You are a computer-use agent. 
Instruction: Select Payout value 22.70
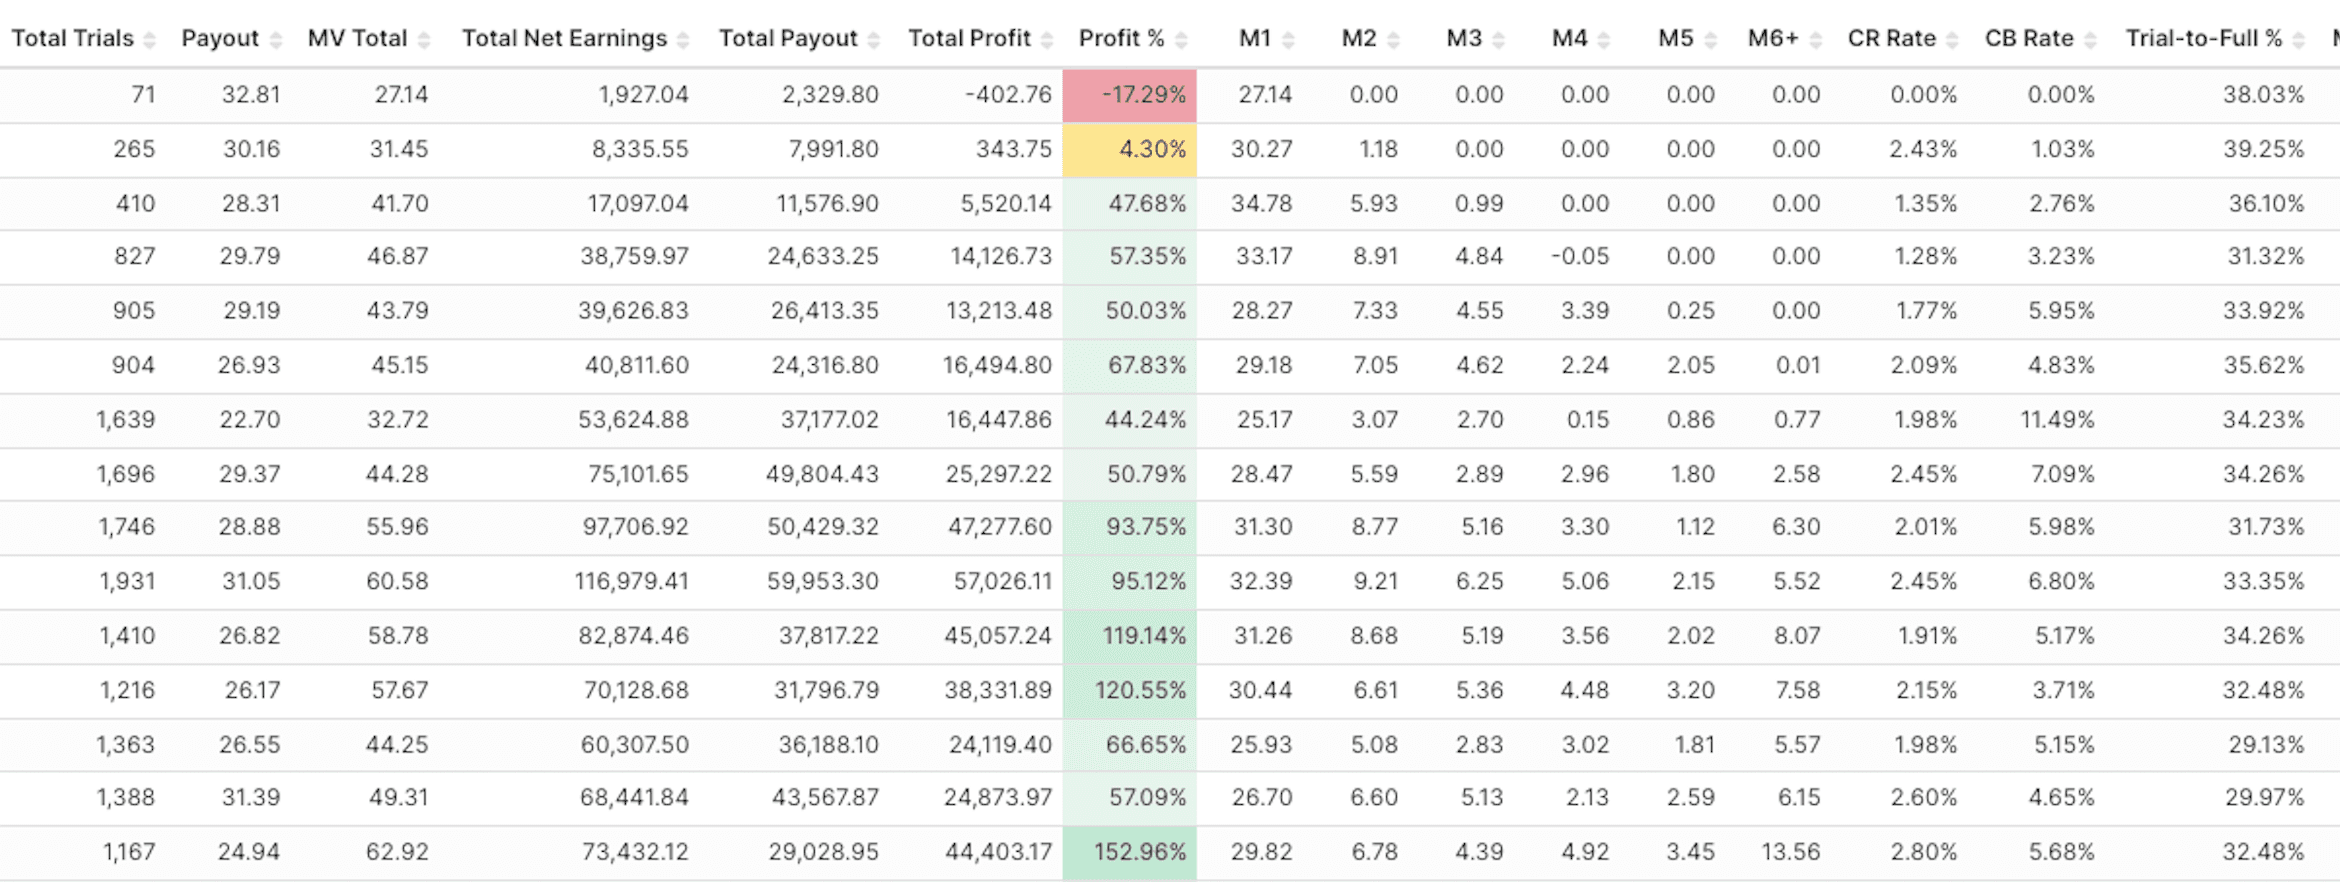(x=250, y=420)
